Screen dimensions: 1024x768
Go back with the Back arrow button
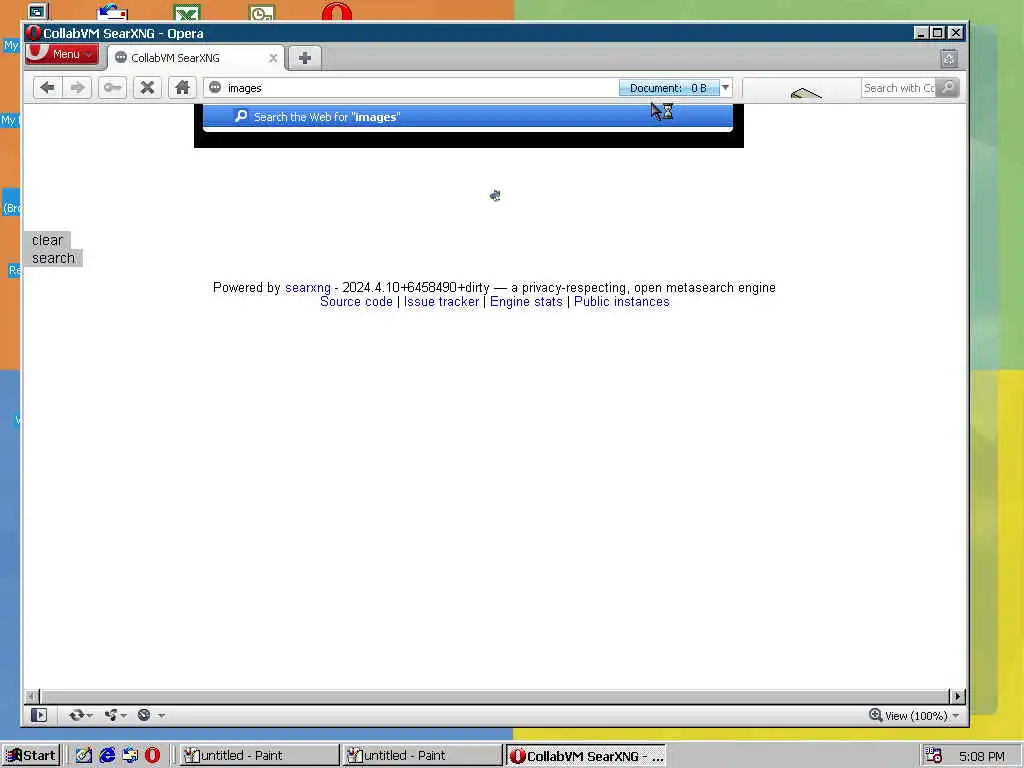pyautogui.click(x=47, y=88)
